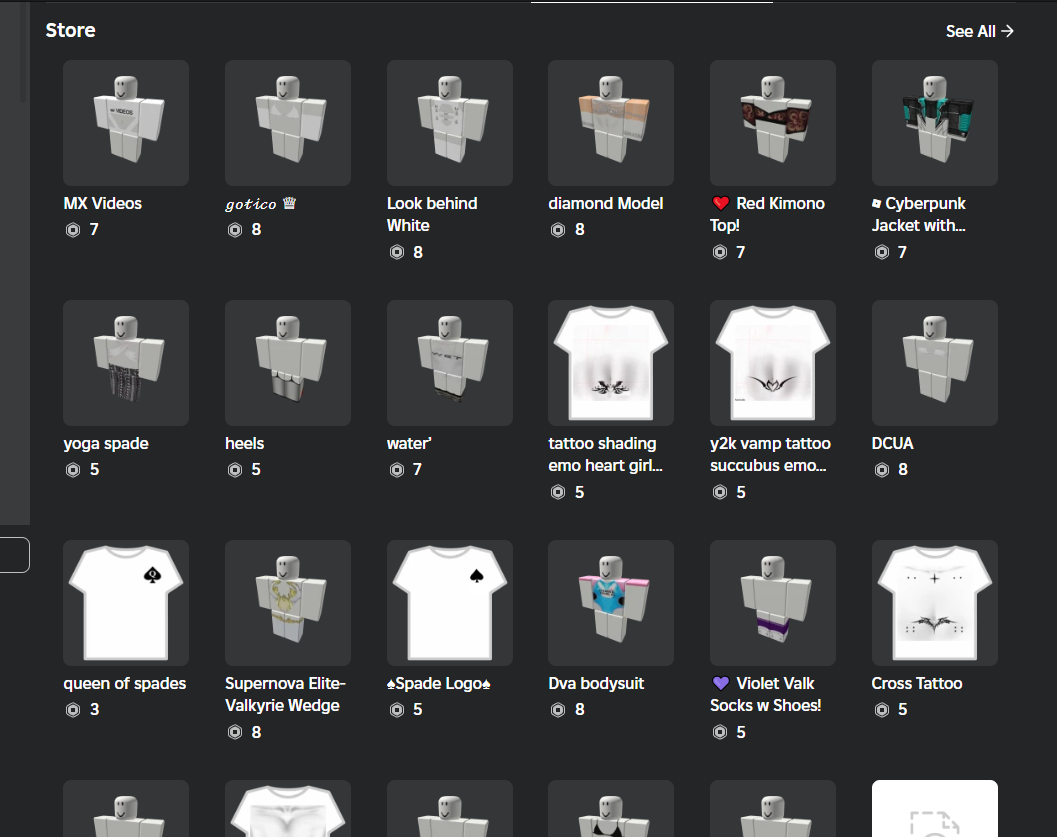Open y2k vamp tattoo t-shirt image
Viewport: 1057px width, 837px height.
[773, 363]
